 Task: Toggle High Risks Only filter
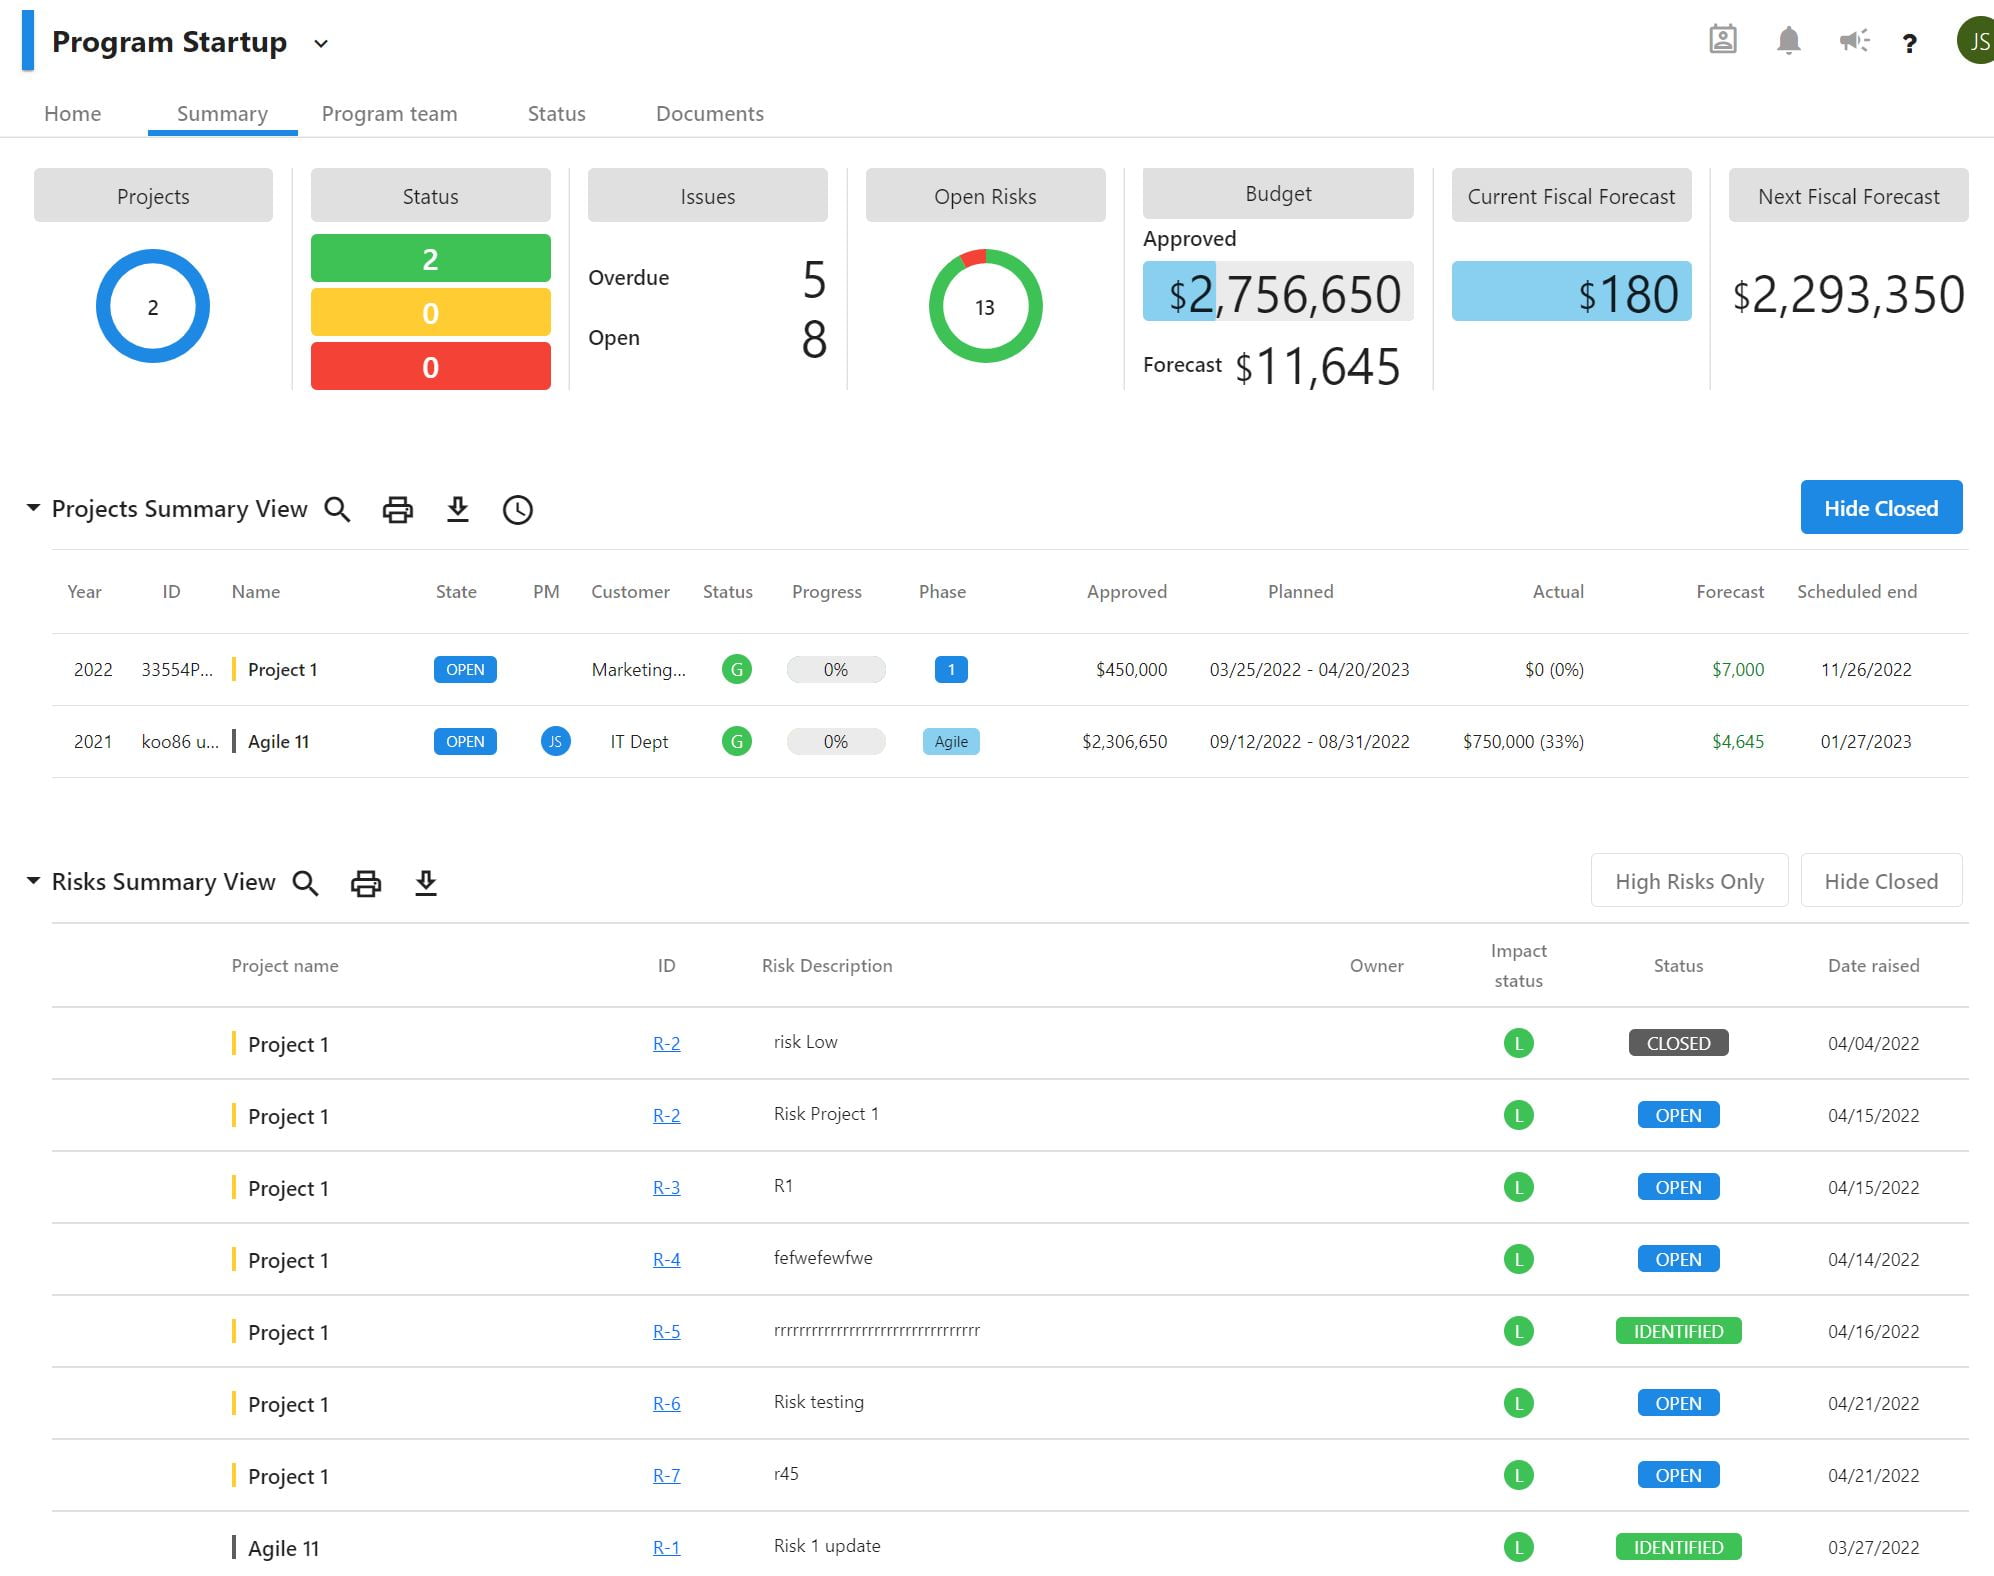tap(1689, 881)
